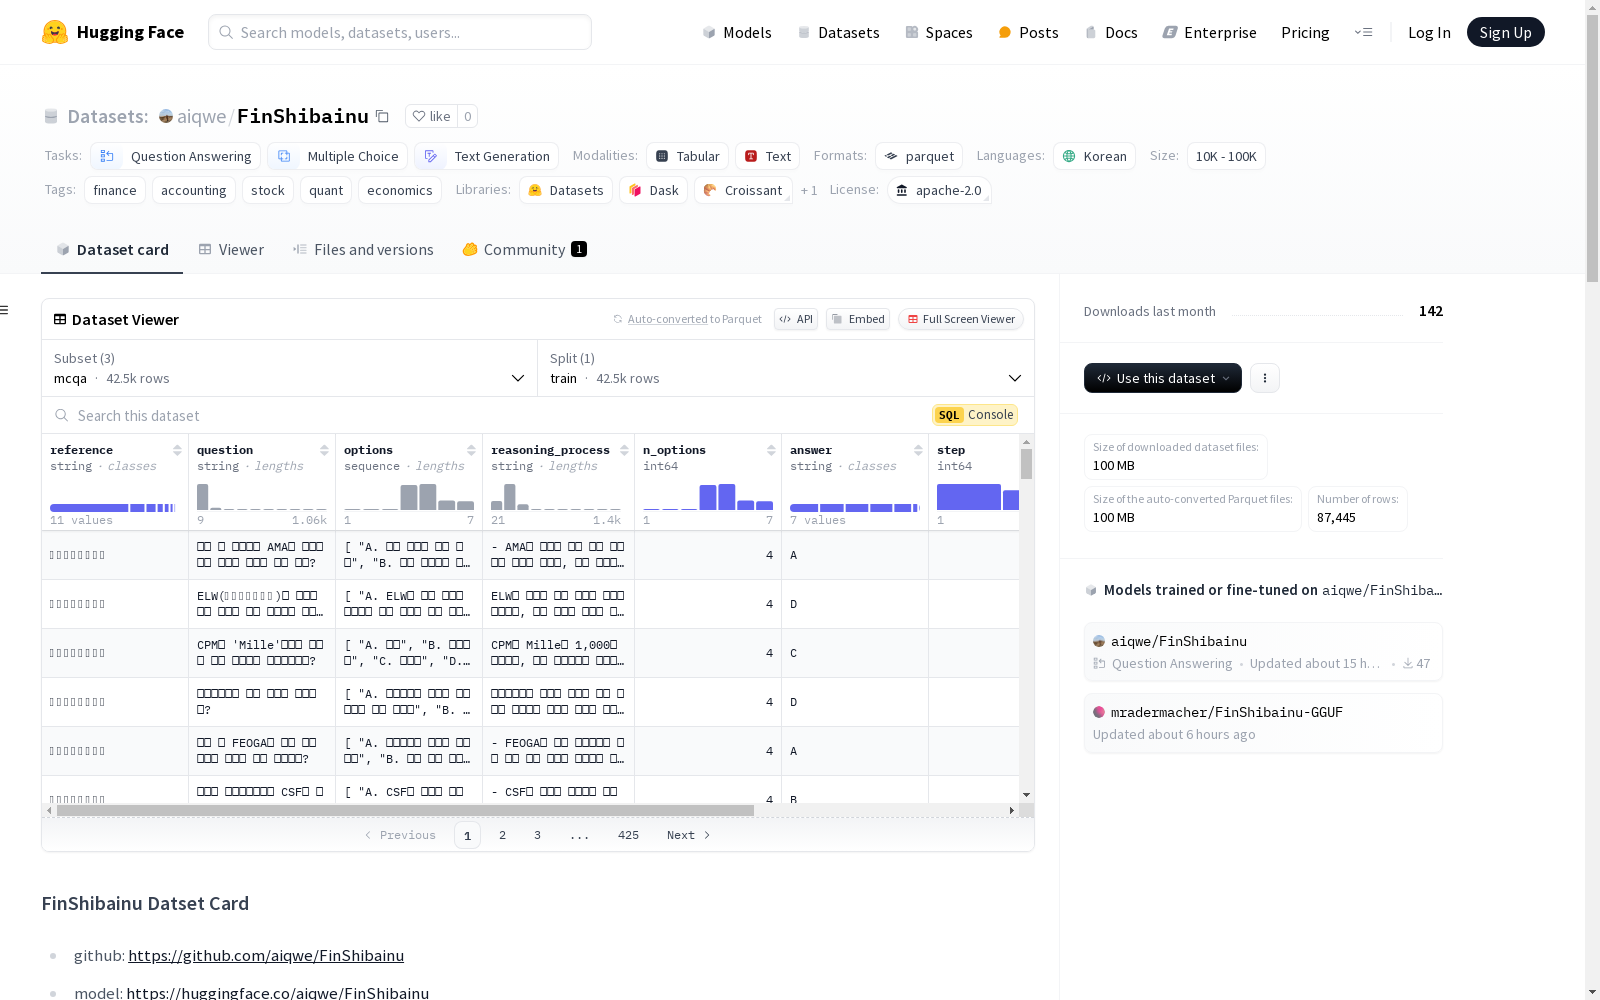Viewport: 1600px width, 1000px height.
Task: Expand the Split train dropdown
Action: pos(786,368)
